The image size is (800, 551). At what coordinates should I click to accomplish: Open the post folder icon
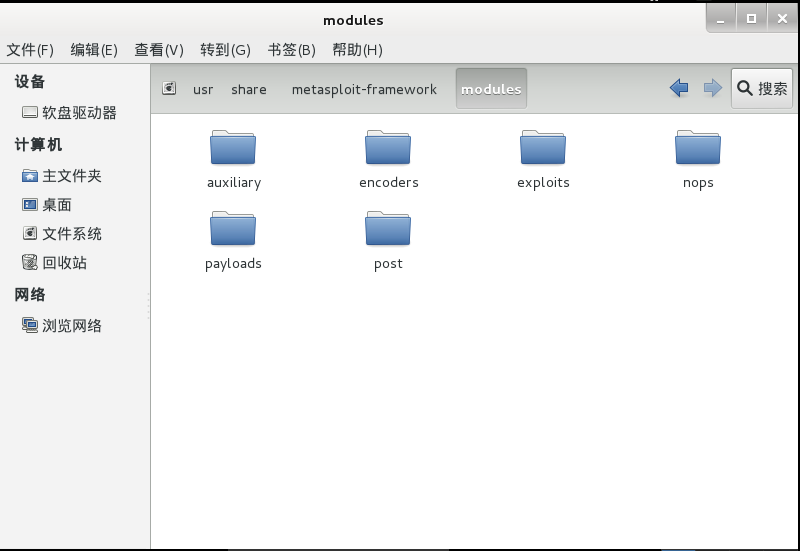[x=388, y=228]
